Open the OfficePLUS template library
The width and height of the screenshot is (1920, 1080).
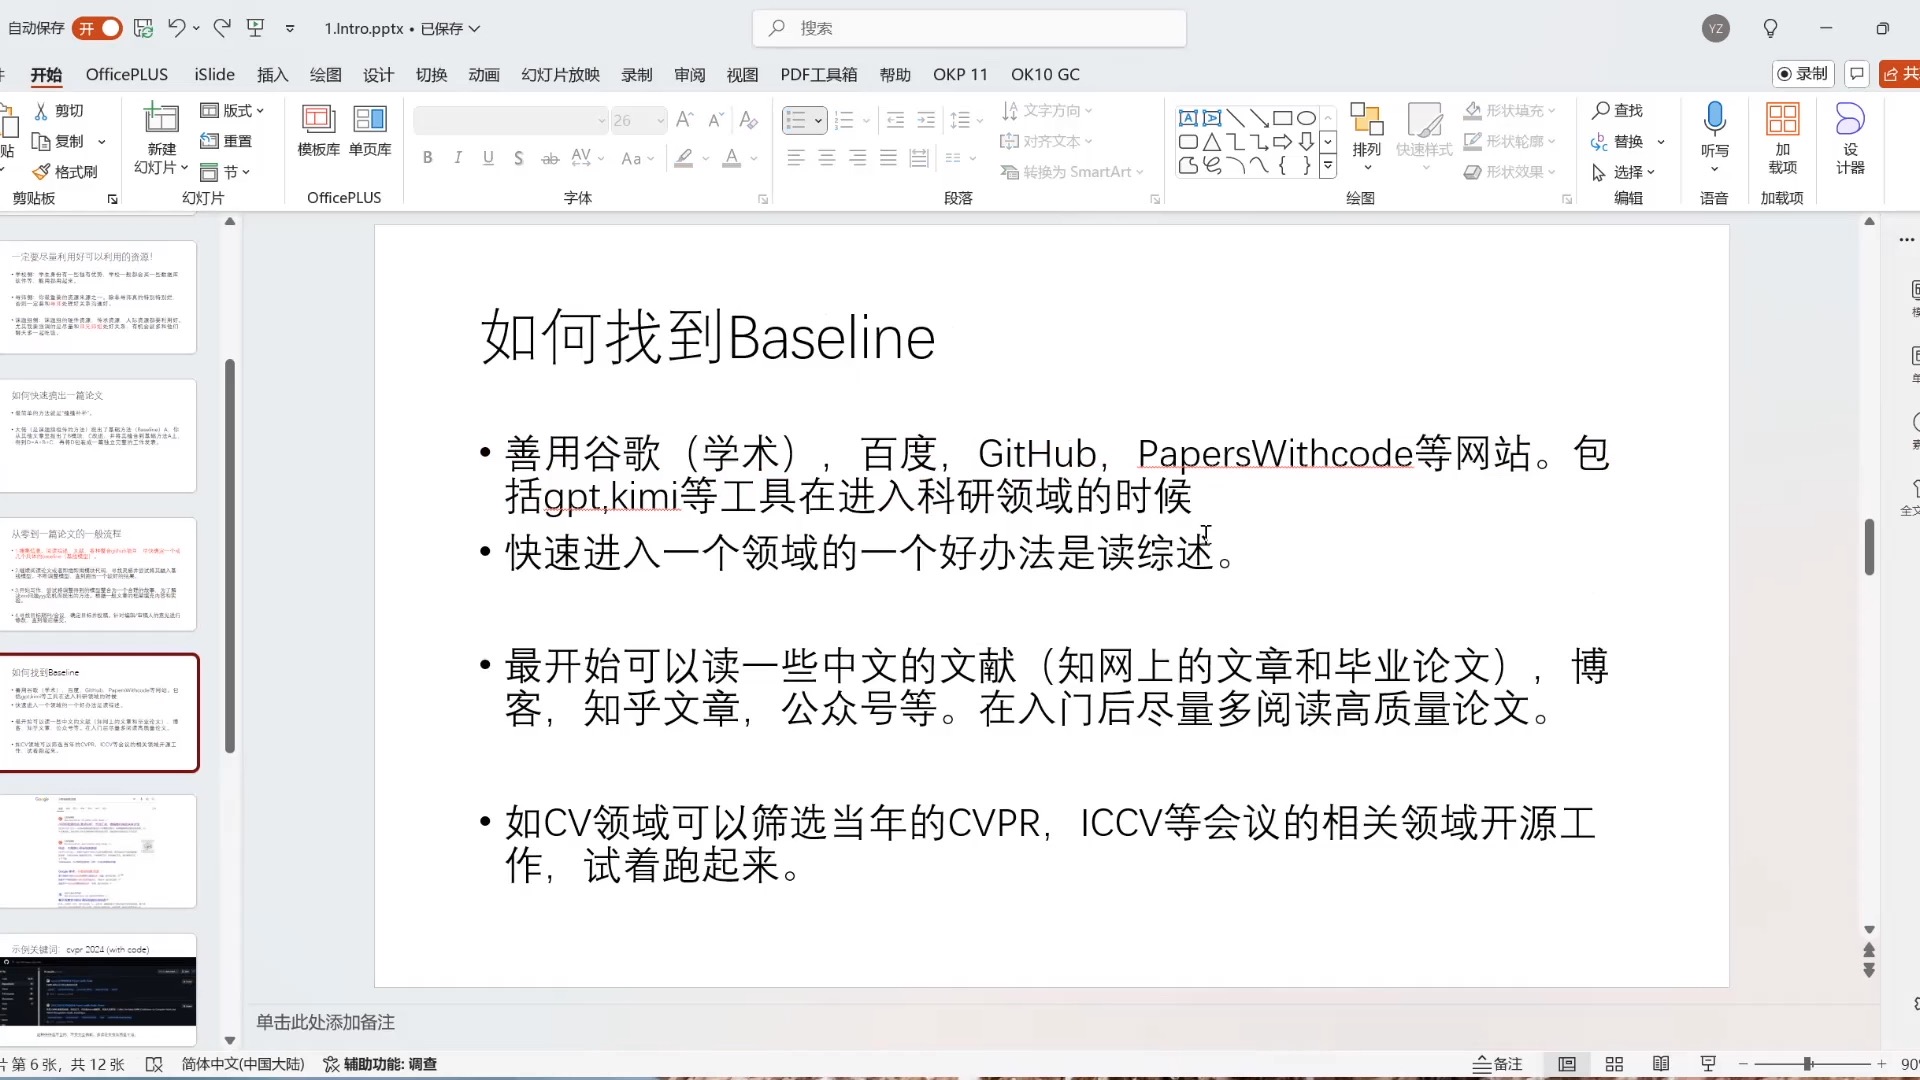318,130
